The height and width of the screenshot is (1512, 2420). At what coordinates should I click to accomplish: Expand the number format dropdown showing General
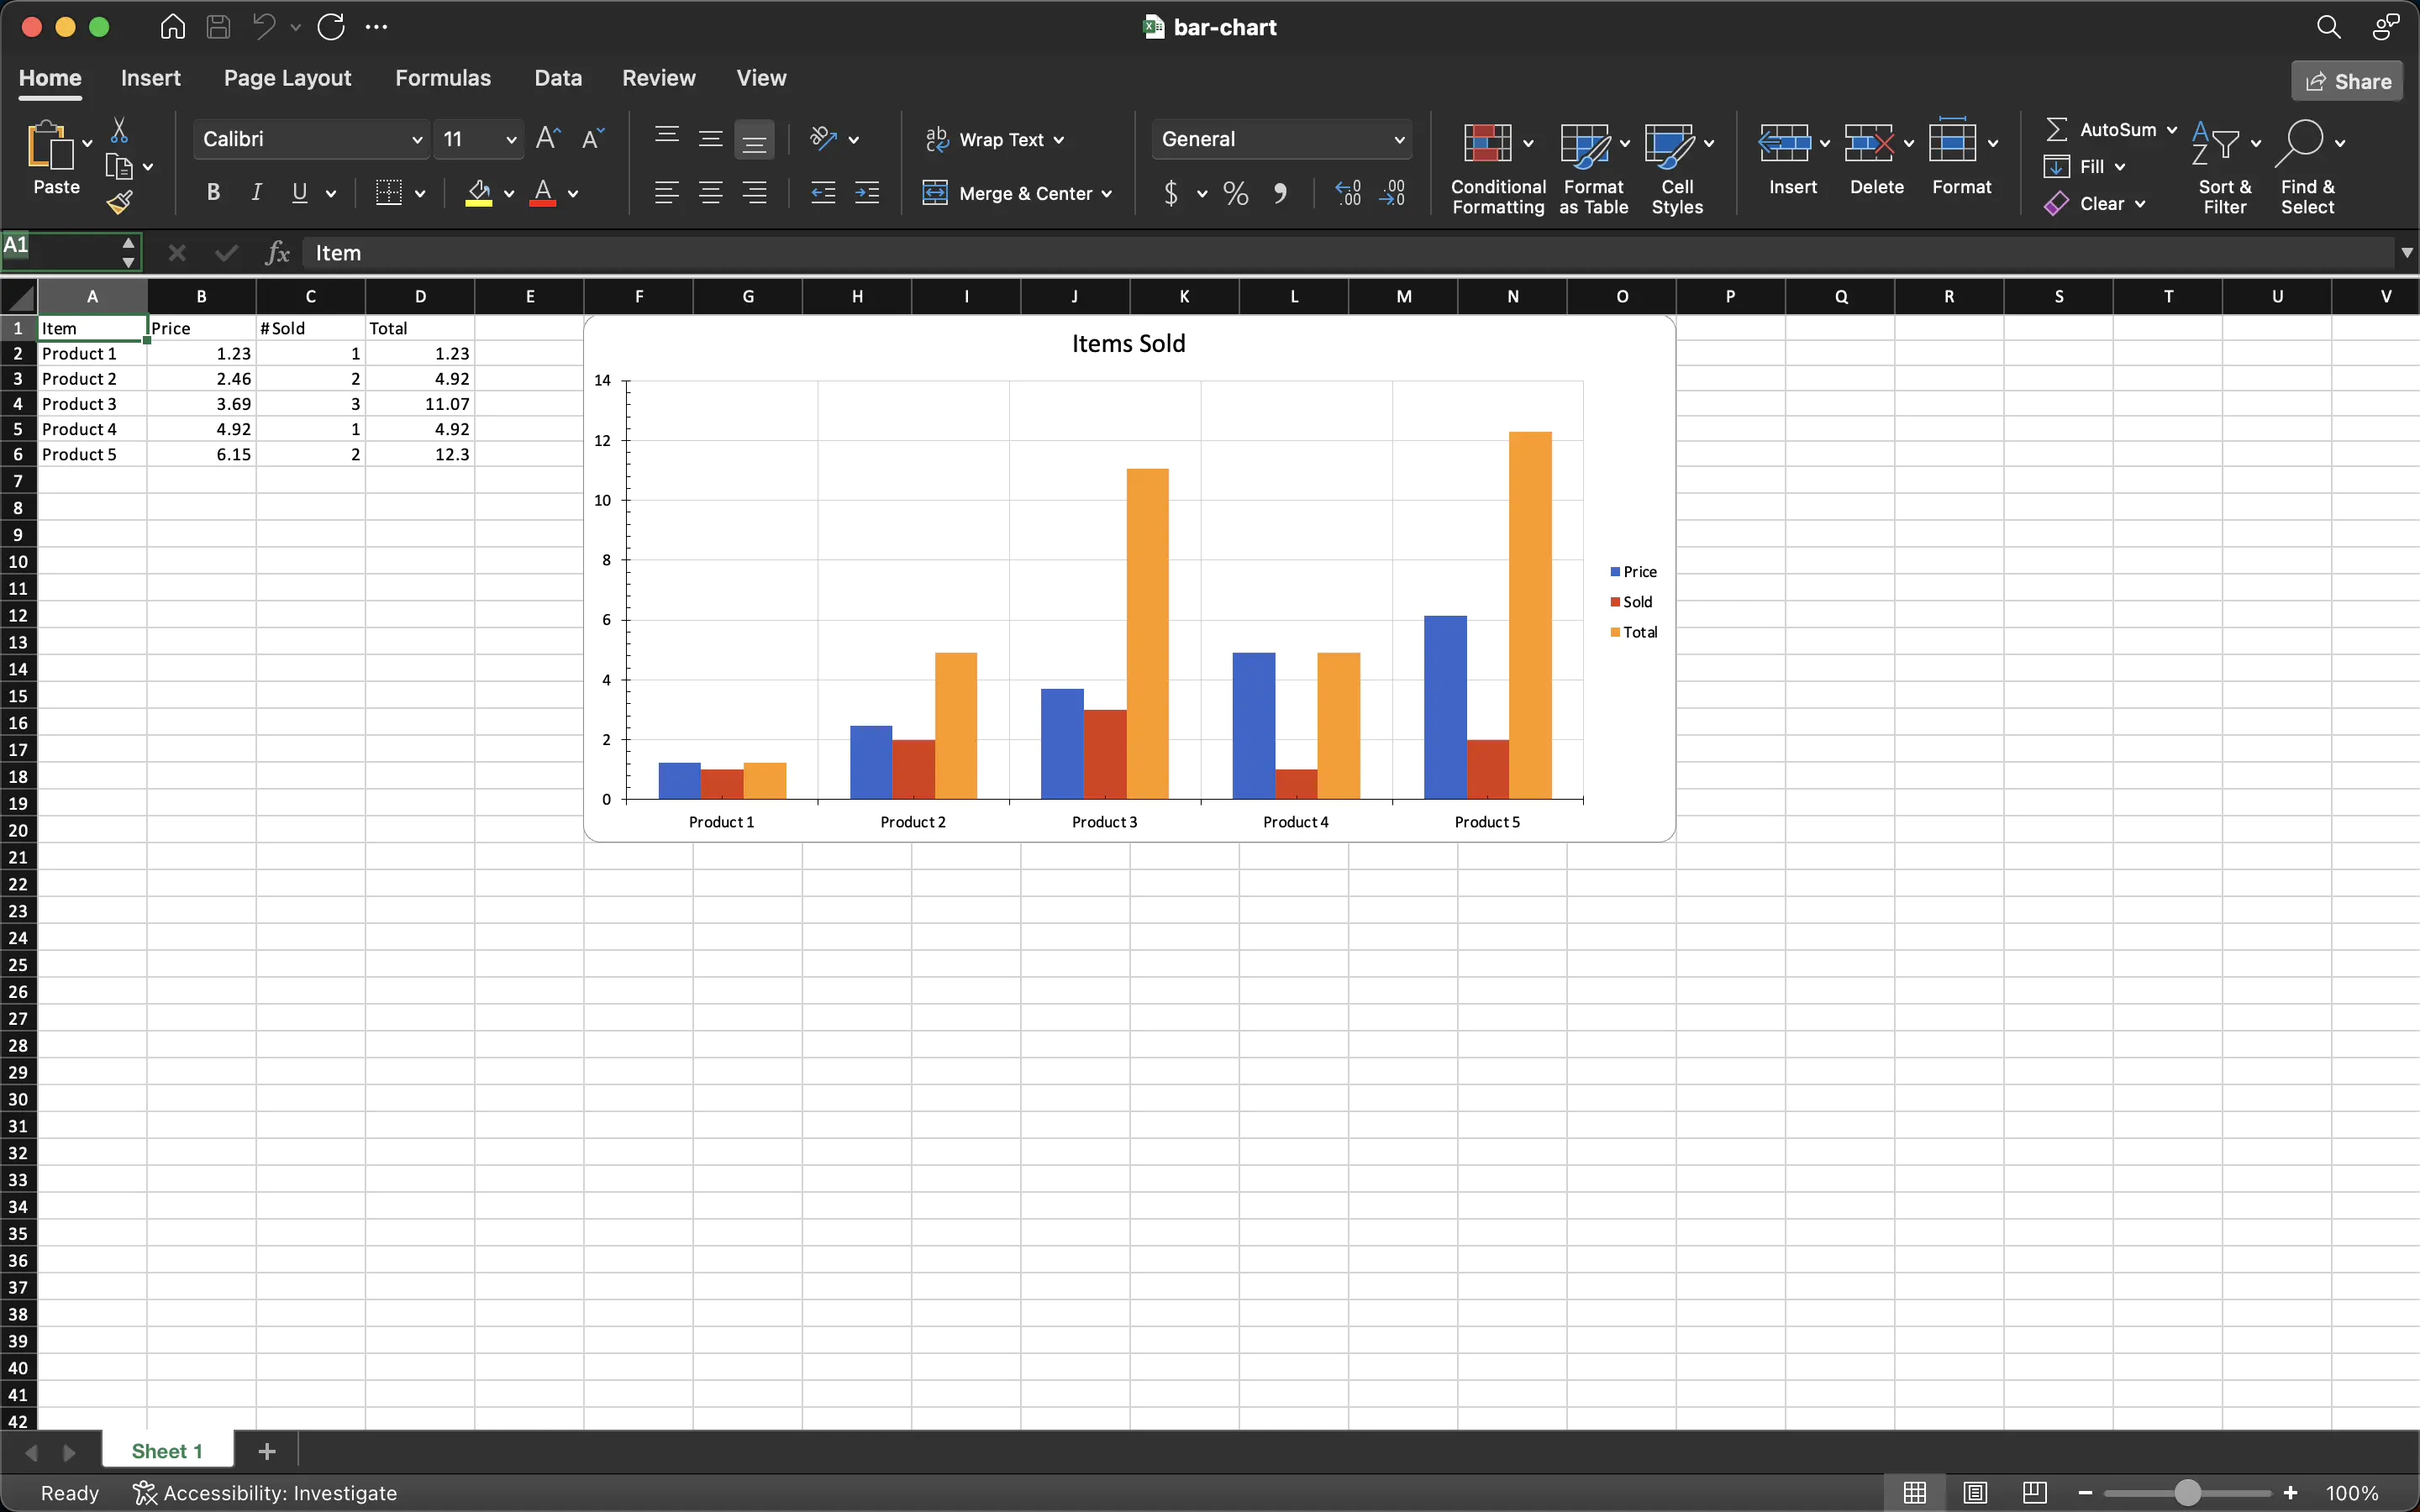pos(1398,139)
